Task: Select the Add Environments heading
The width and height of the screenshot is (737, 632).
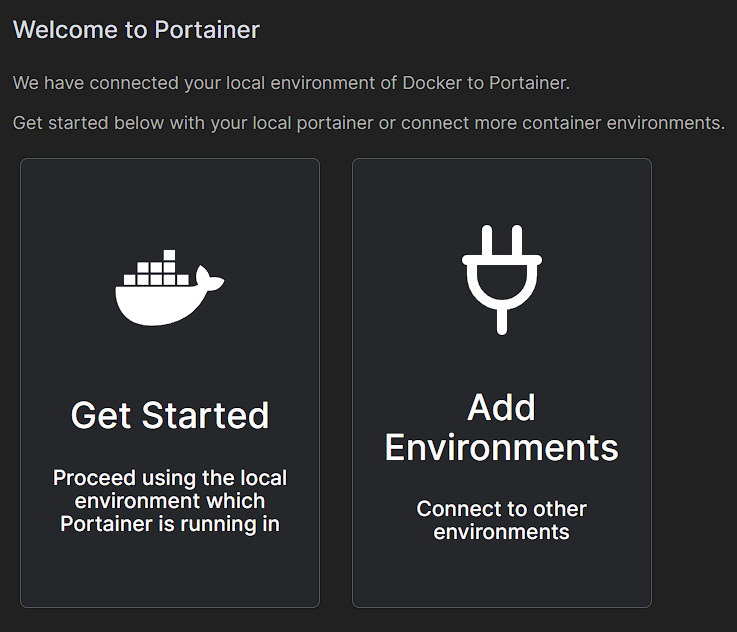Action: [502, 428]
